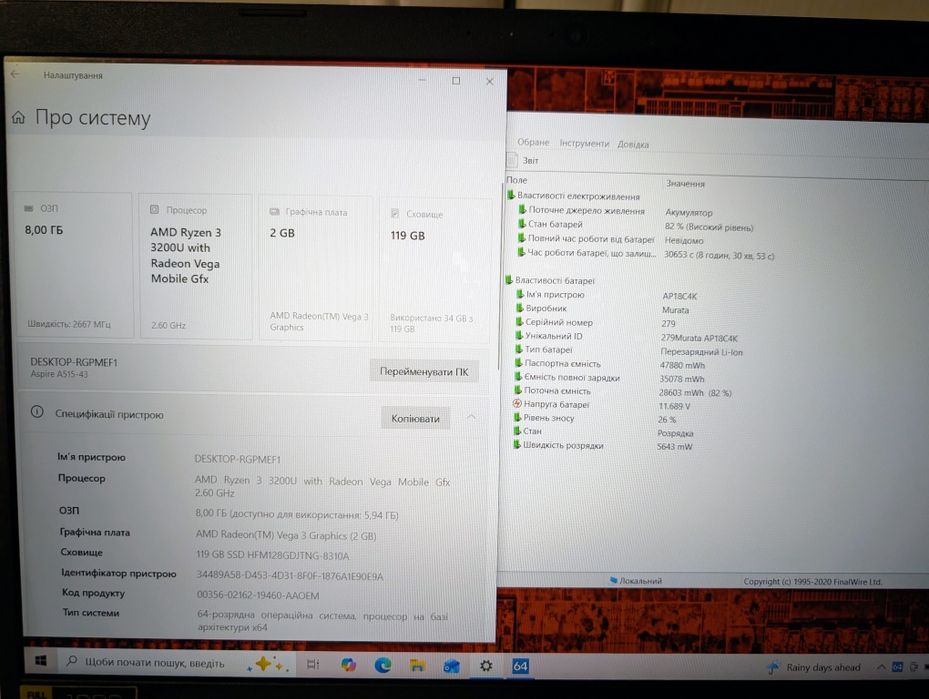Viewport: 929px width, 699px height.
Task: Click the Settings gear on the taskbar
Action: [486, 666]
